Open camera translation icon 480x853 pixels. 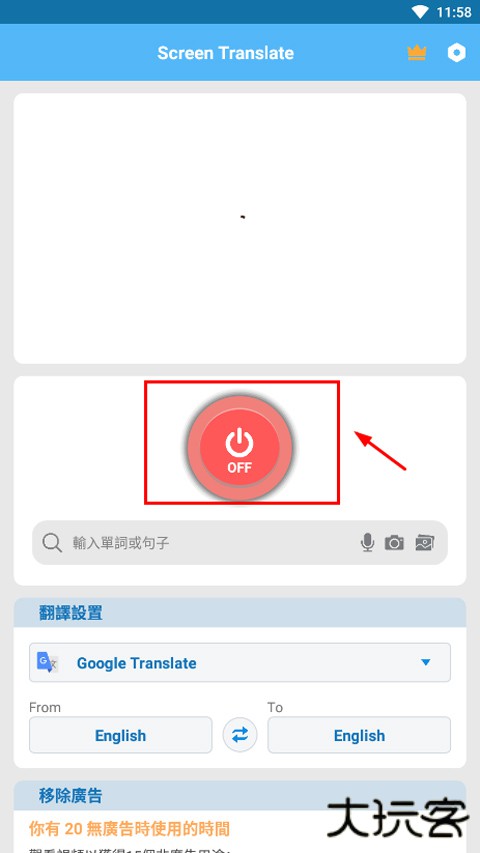pos(394,542)
